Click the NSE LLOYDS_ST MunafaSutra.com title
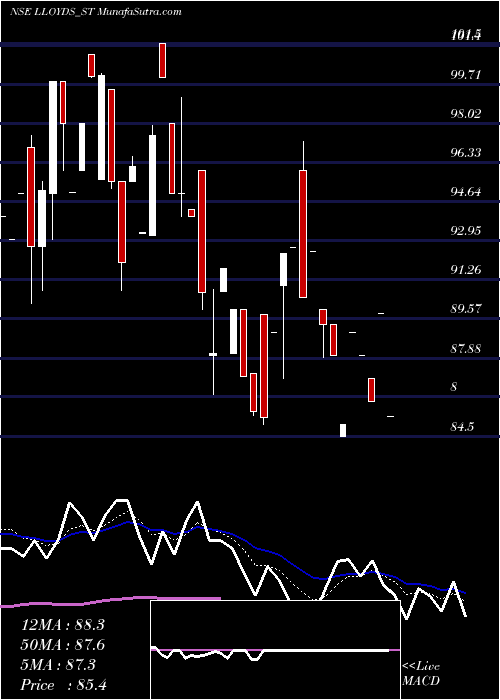The width and height of the screenshot is (500, 700). click(x=96, y=12)
